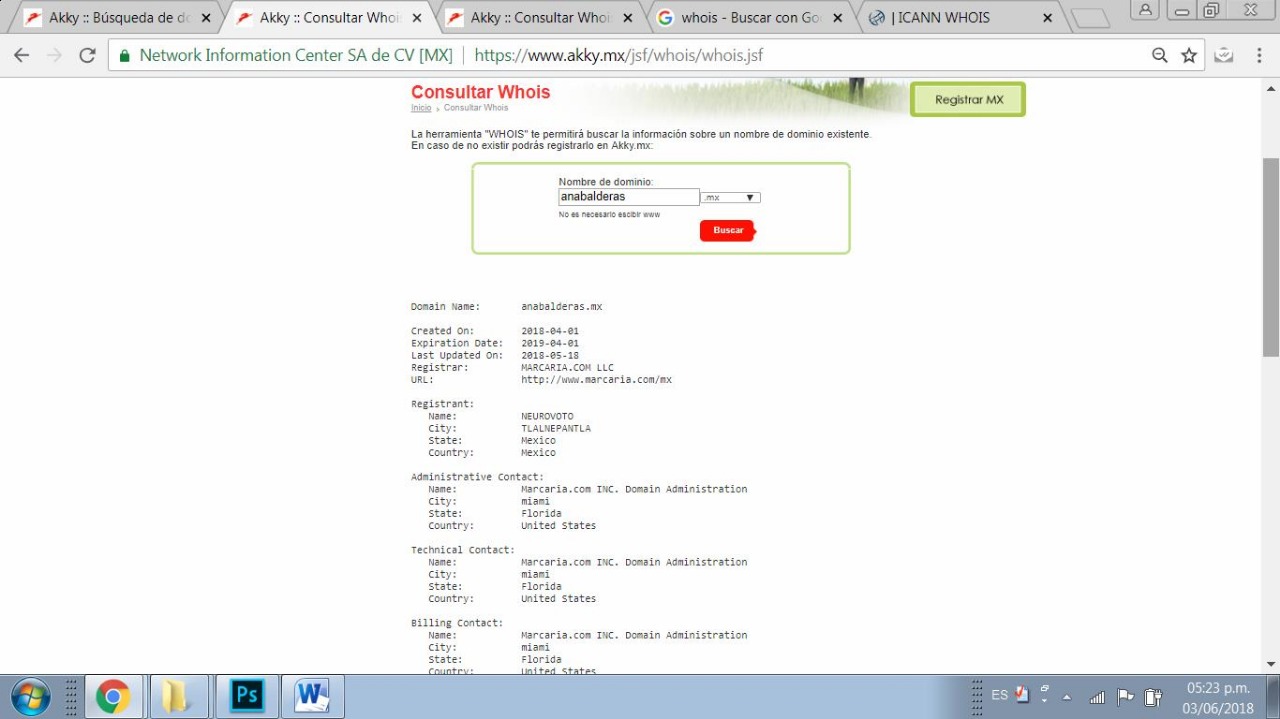
Task: Open Word from the taskbar
Action: (x=312, y=696)
